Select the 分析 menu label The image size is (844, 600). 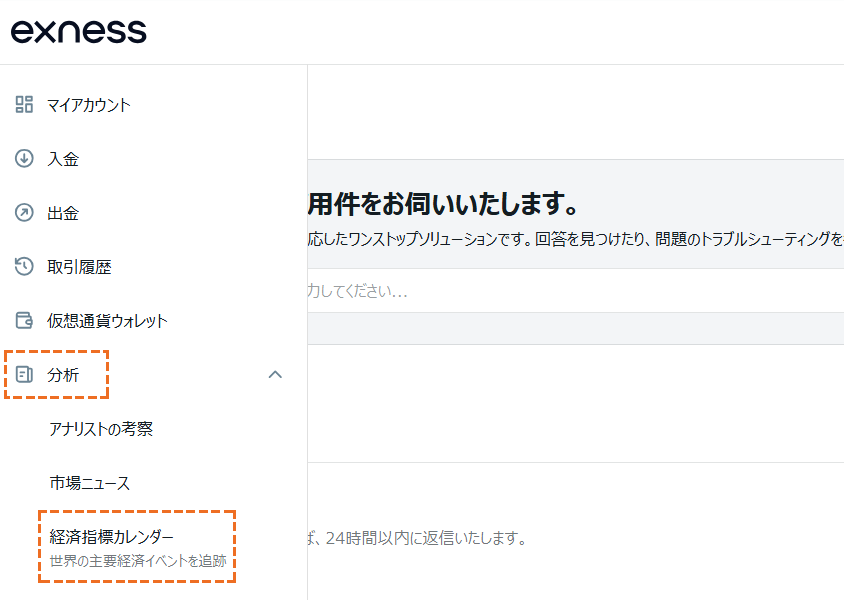coord(63,375)
